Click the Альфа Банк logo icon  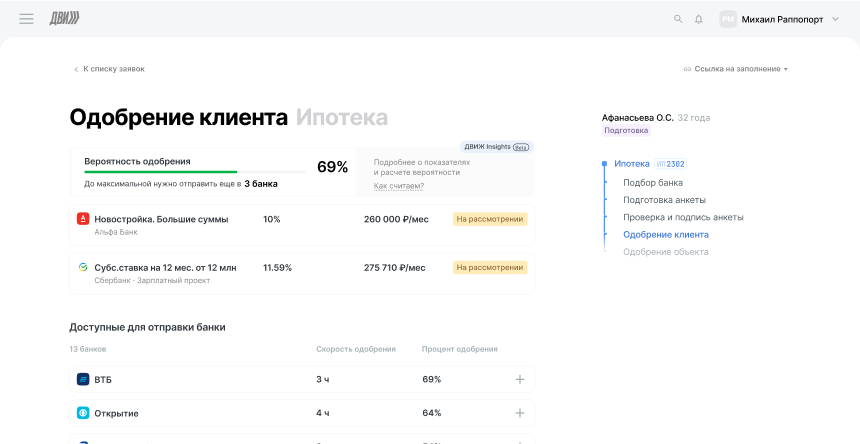[83, 219]
